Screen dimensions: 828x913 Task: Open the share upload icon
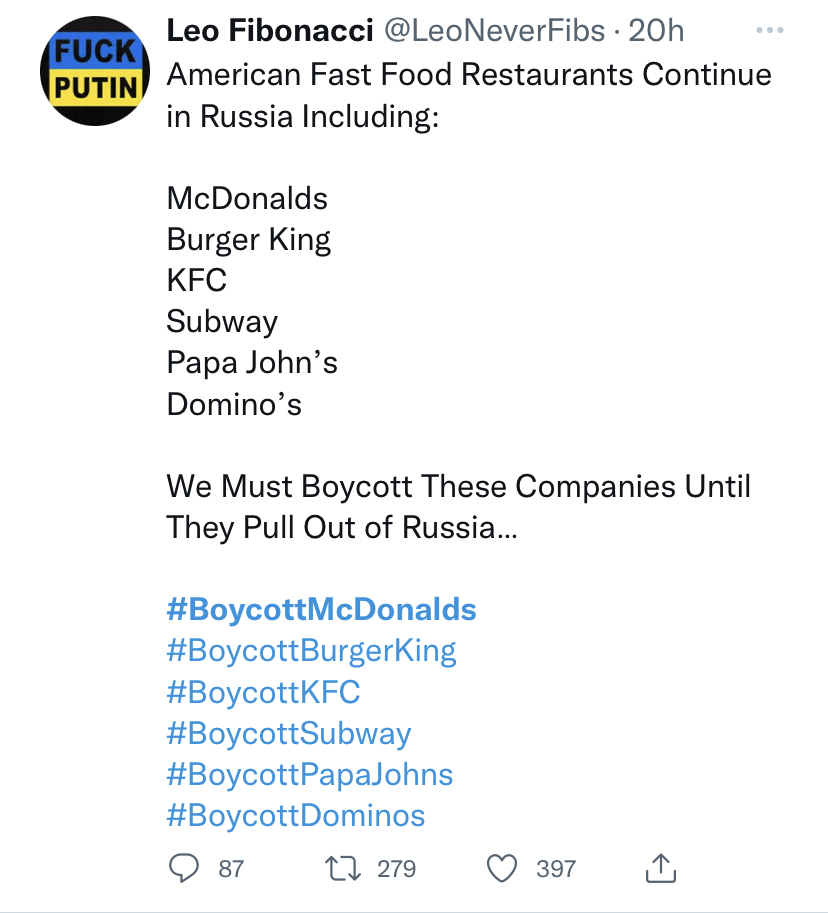660,868
